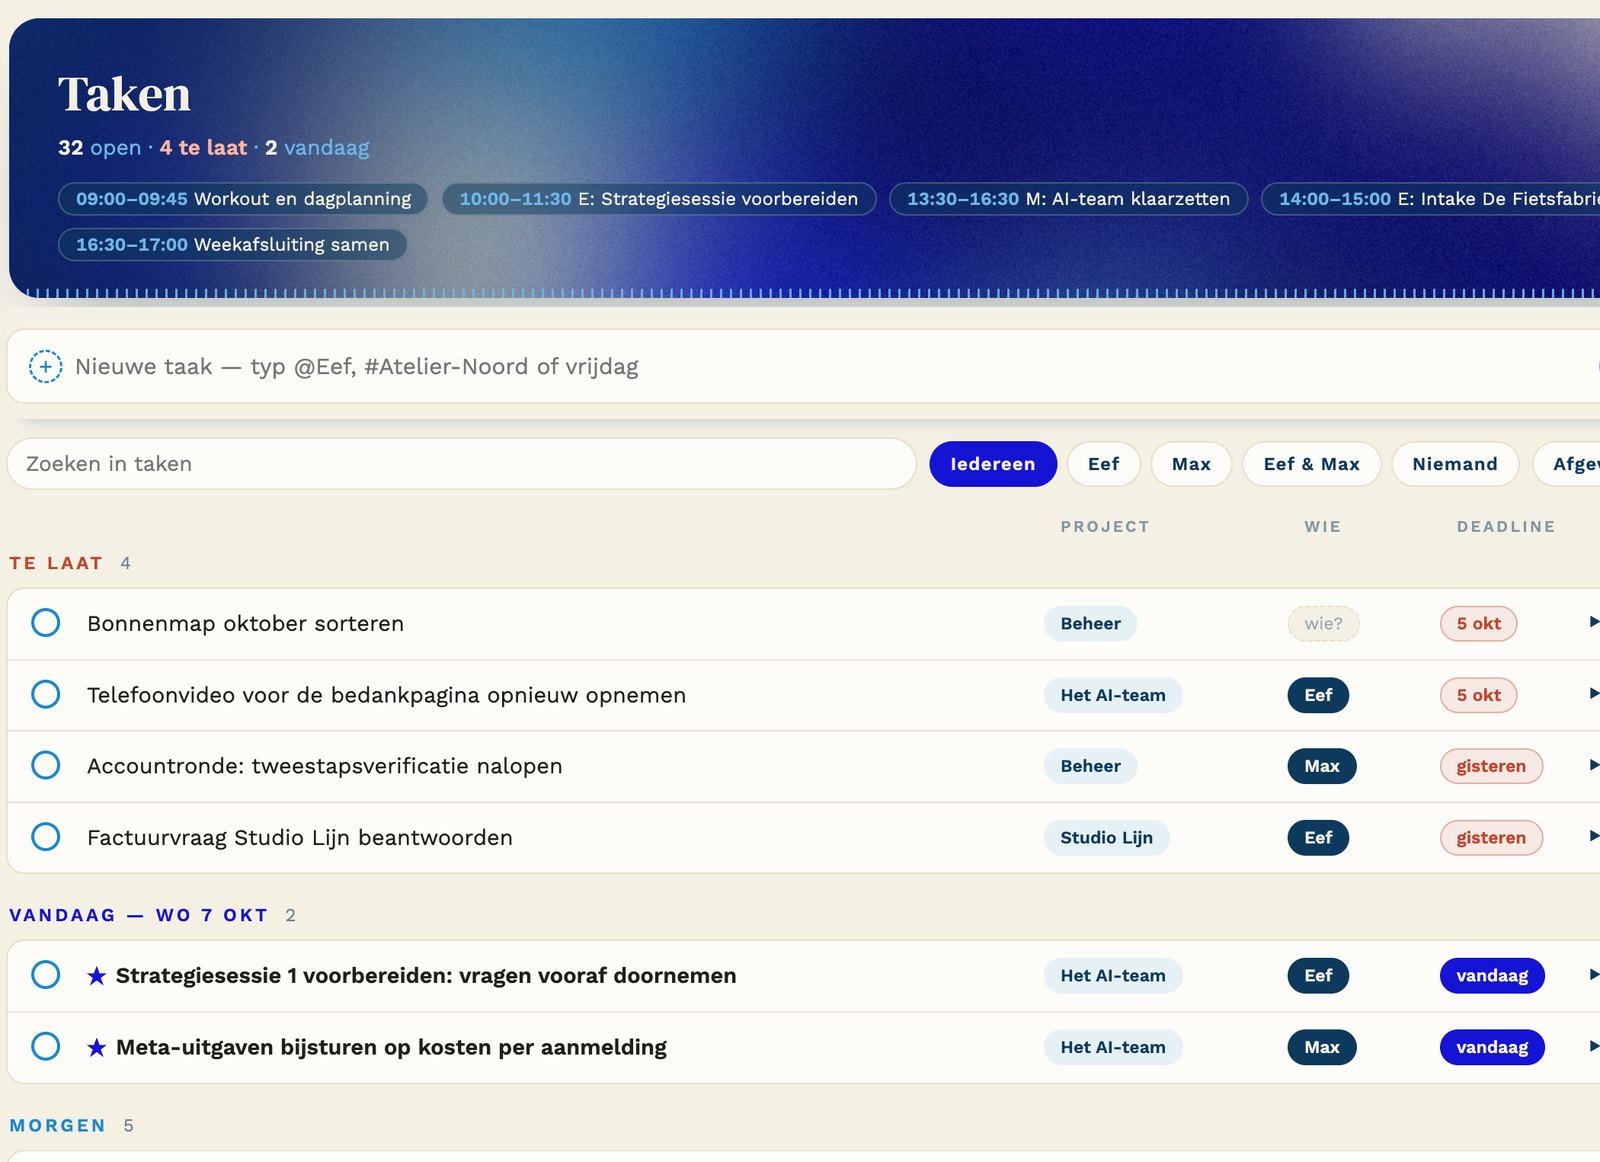1600x1162 pixels.
Task: Filter tasks by Eef
Action: (x=1104, y=464)
